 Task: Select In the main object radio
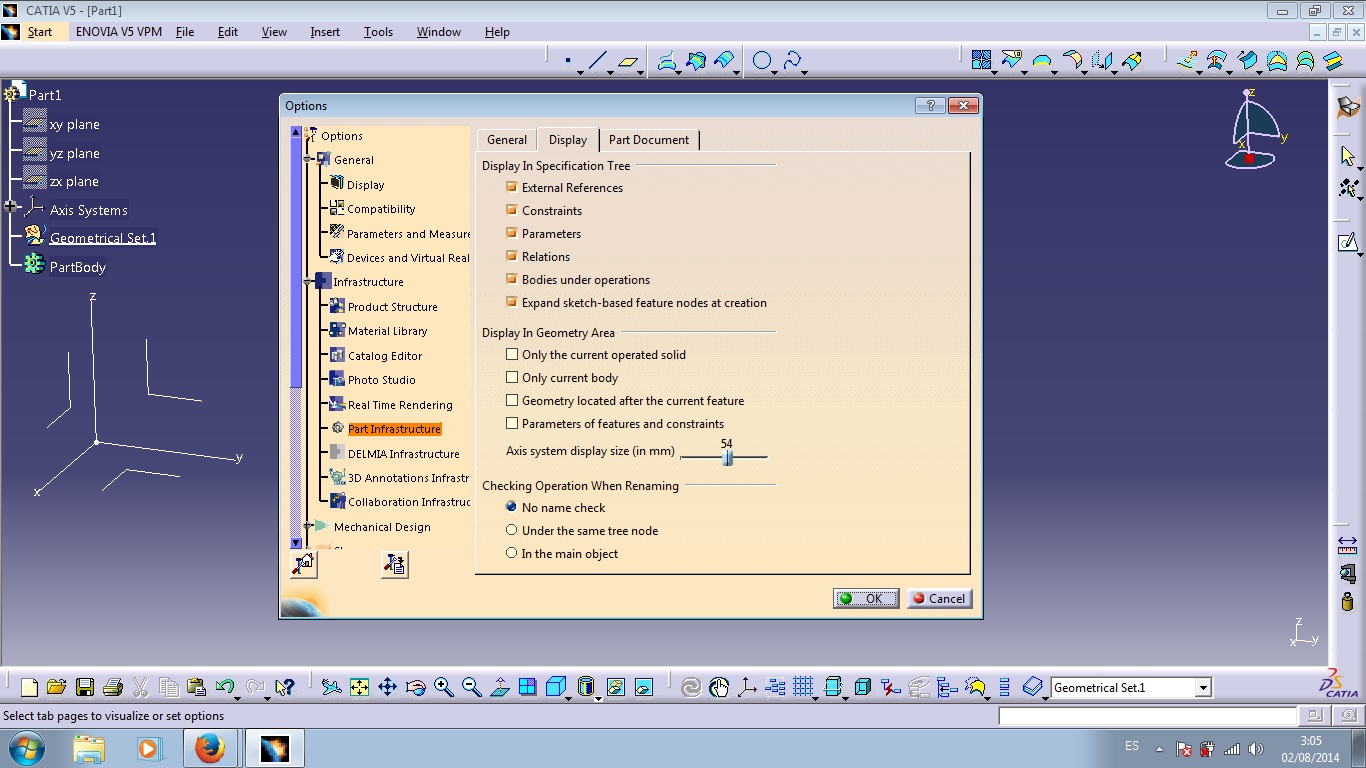tap(512, 553)
